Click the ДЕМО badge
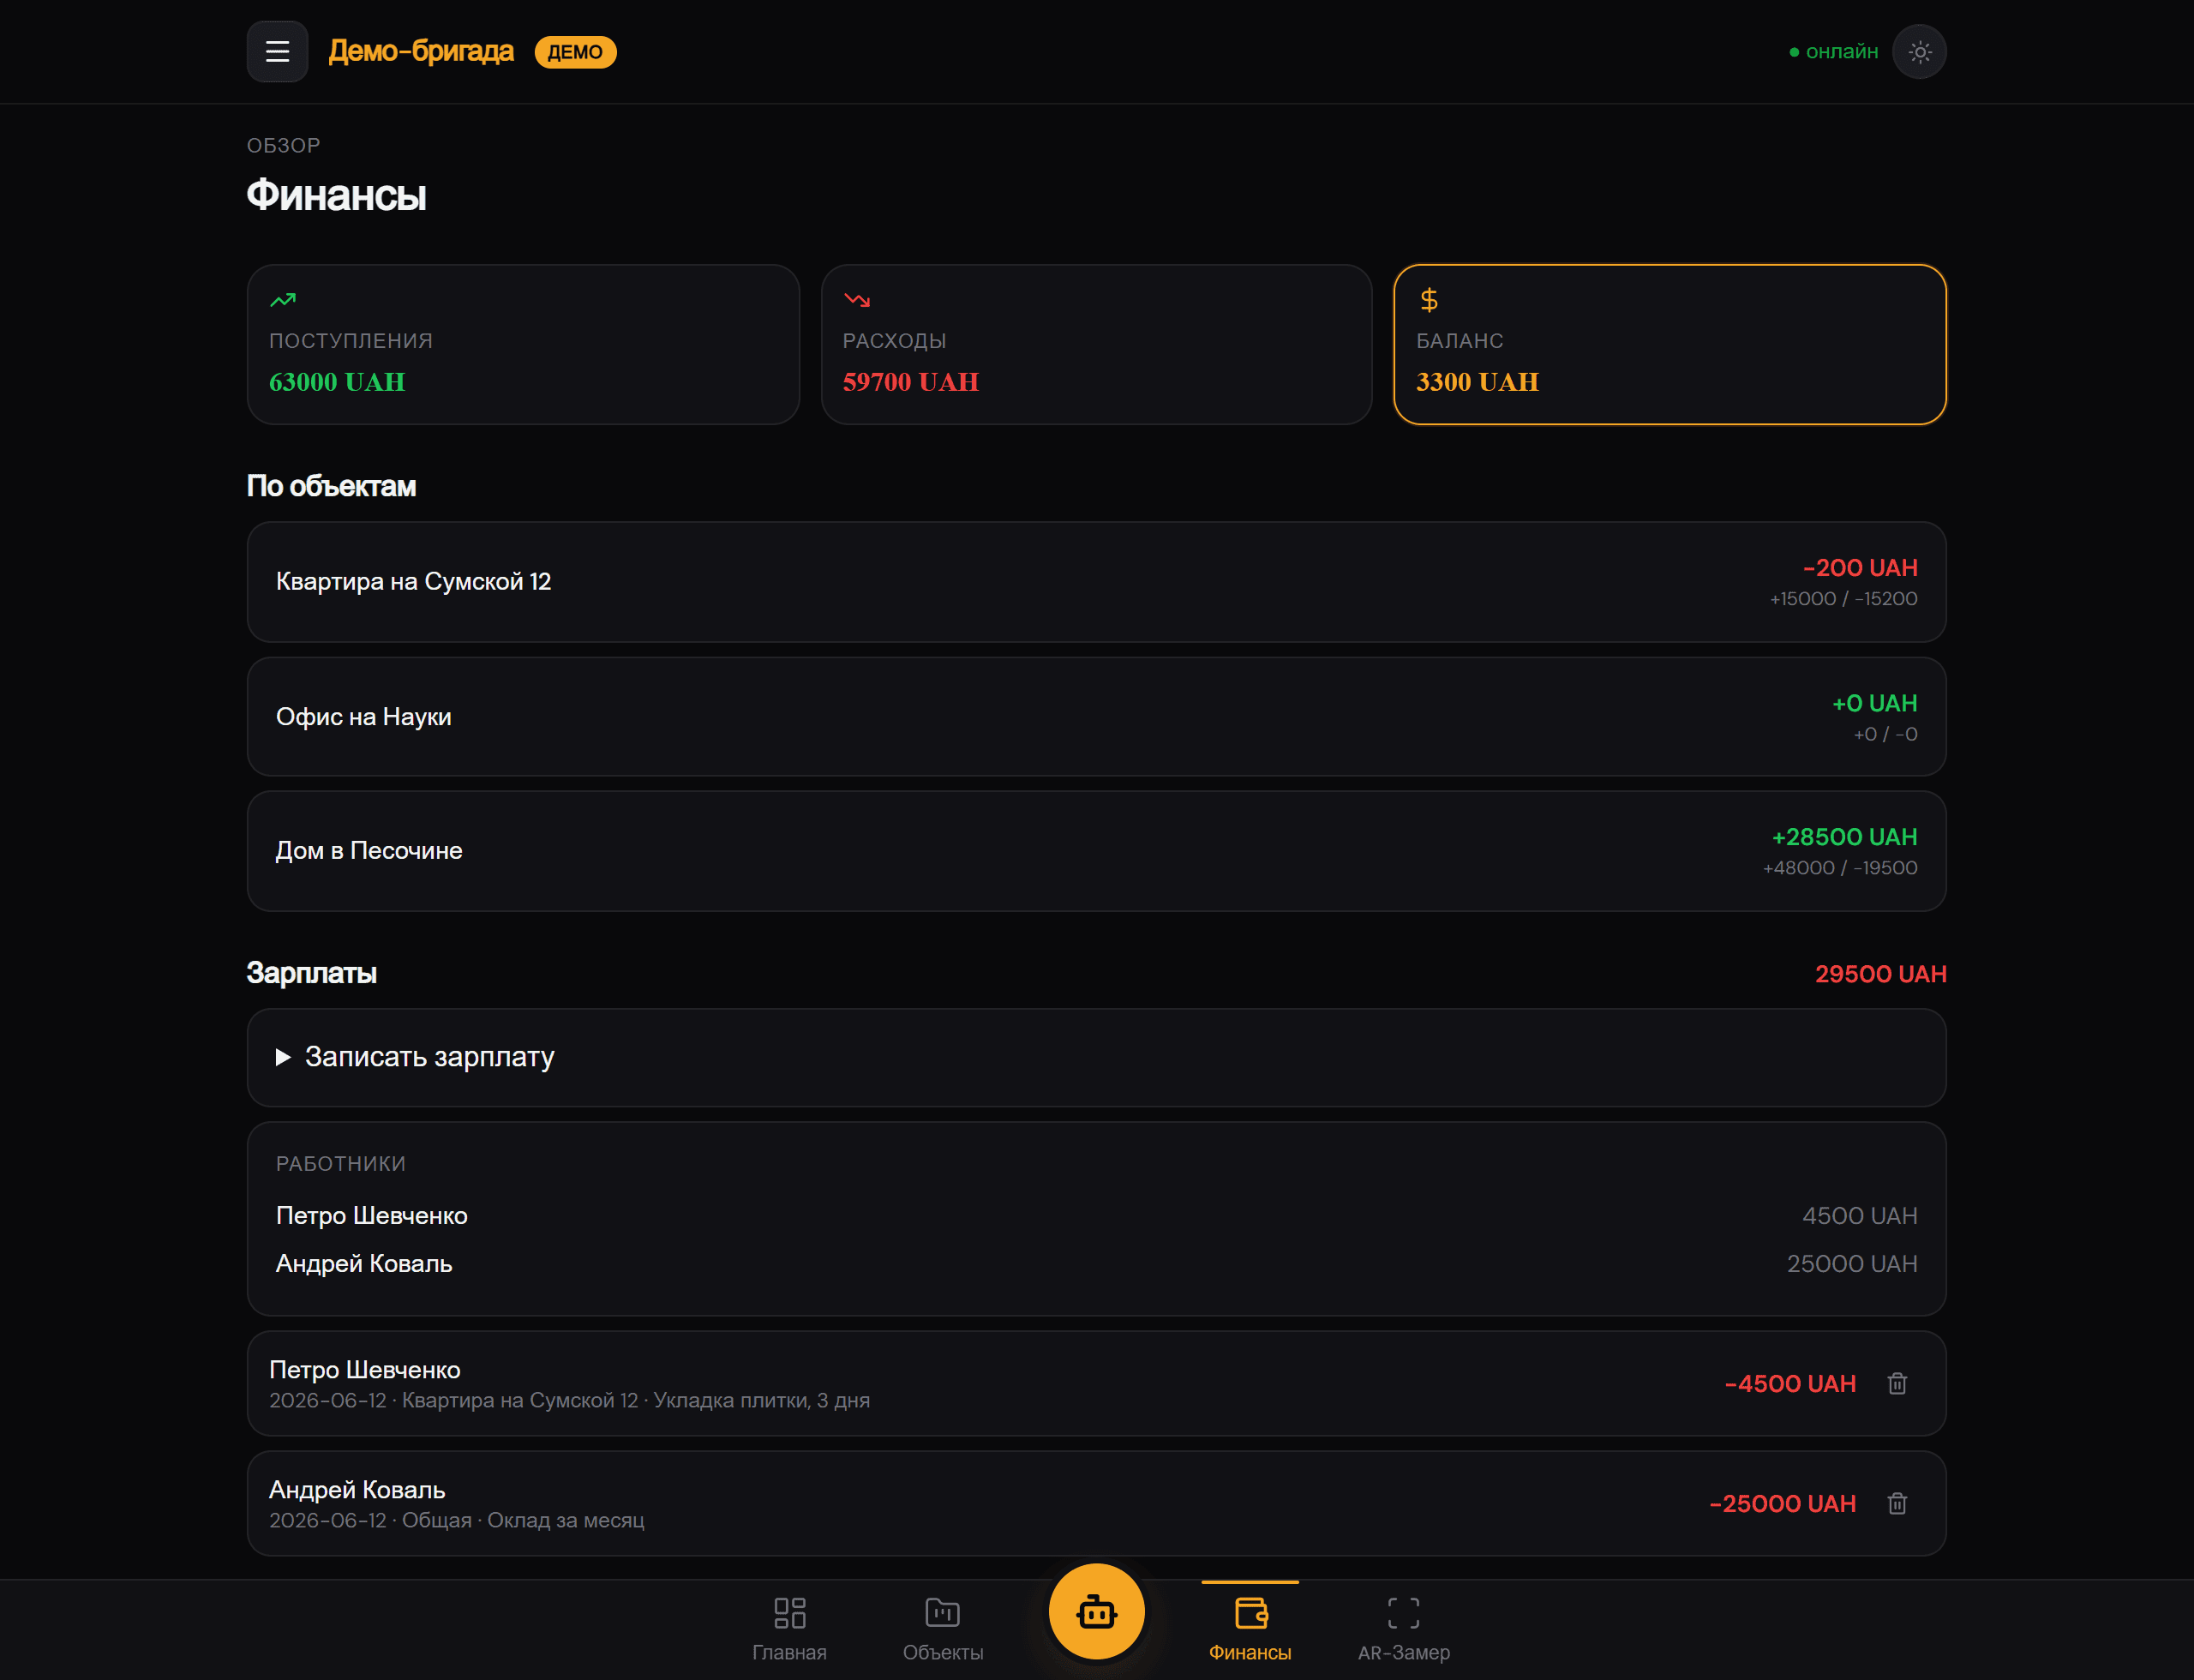2194x1680 pixels. (575, 52)
